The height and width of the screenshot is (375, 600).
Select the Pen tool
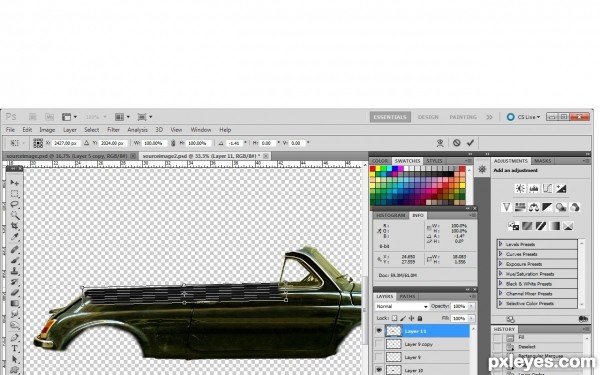15,338
